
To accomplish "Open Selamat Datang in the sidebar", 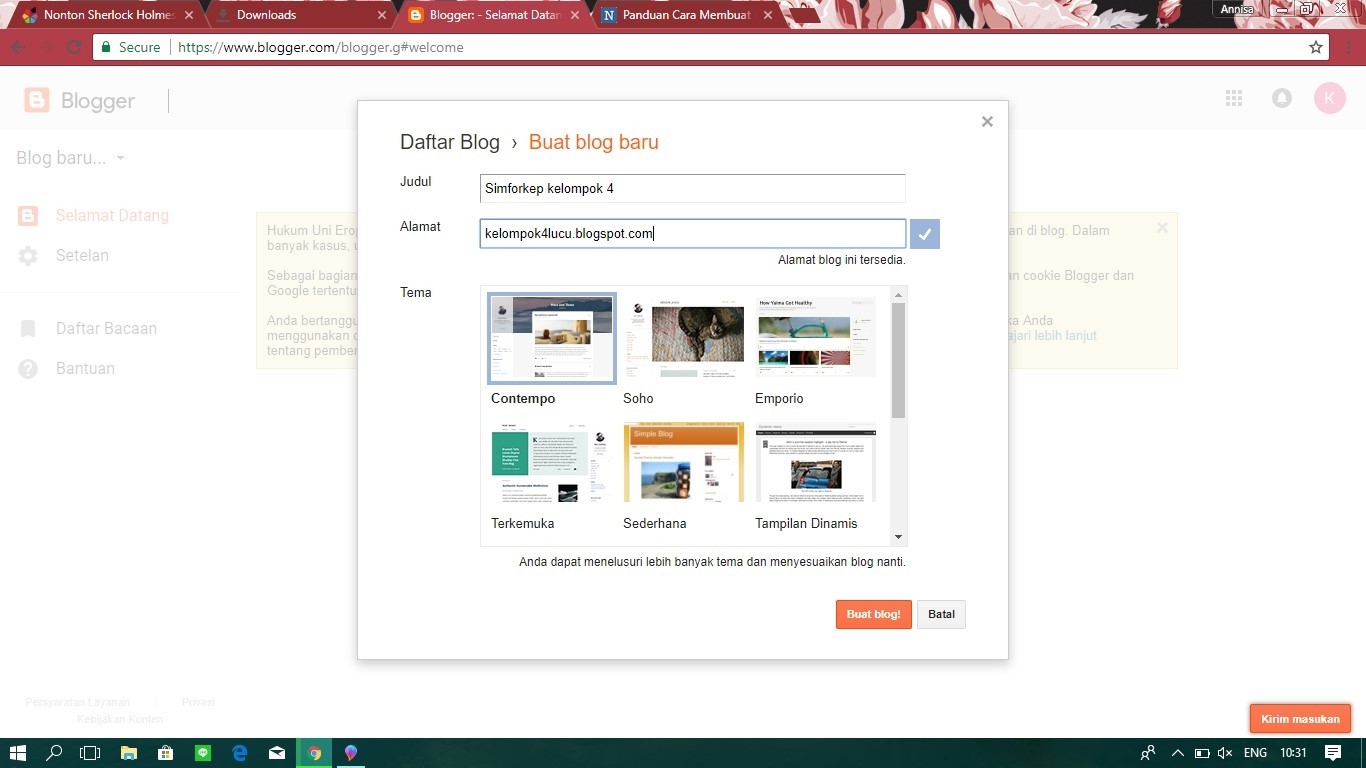I will point(112,215).
